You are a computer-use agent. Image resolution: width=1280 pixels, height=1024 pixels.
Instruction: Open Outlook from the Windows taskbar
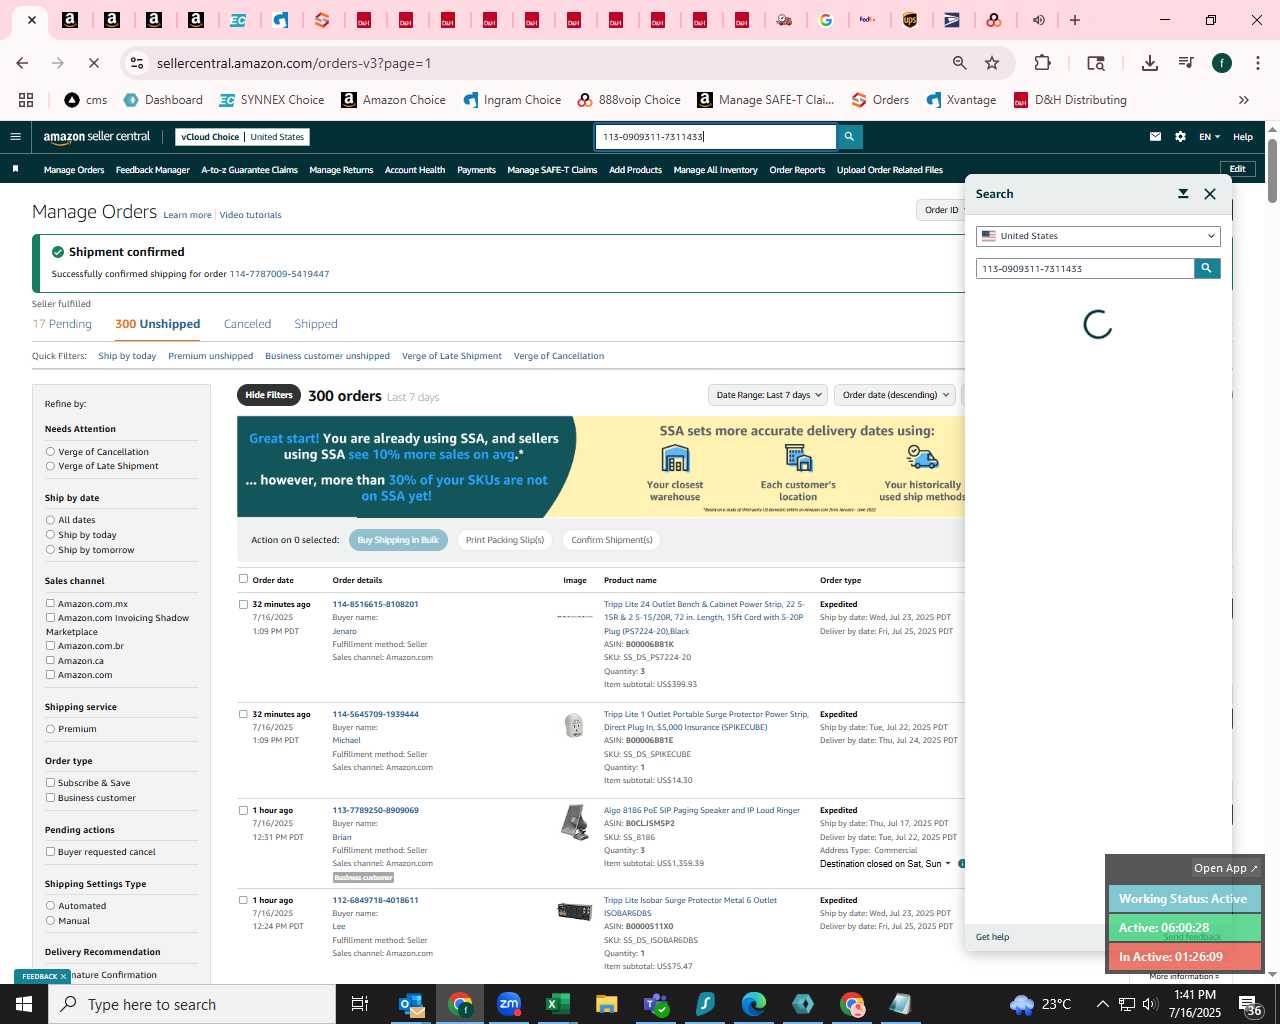(x=411, y=1004)
